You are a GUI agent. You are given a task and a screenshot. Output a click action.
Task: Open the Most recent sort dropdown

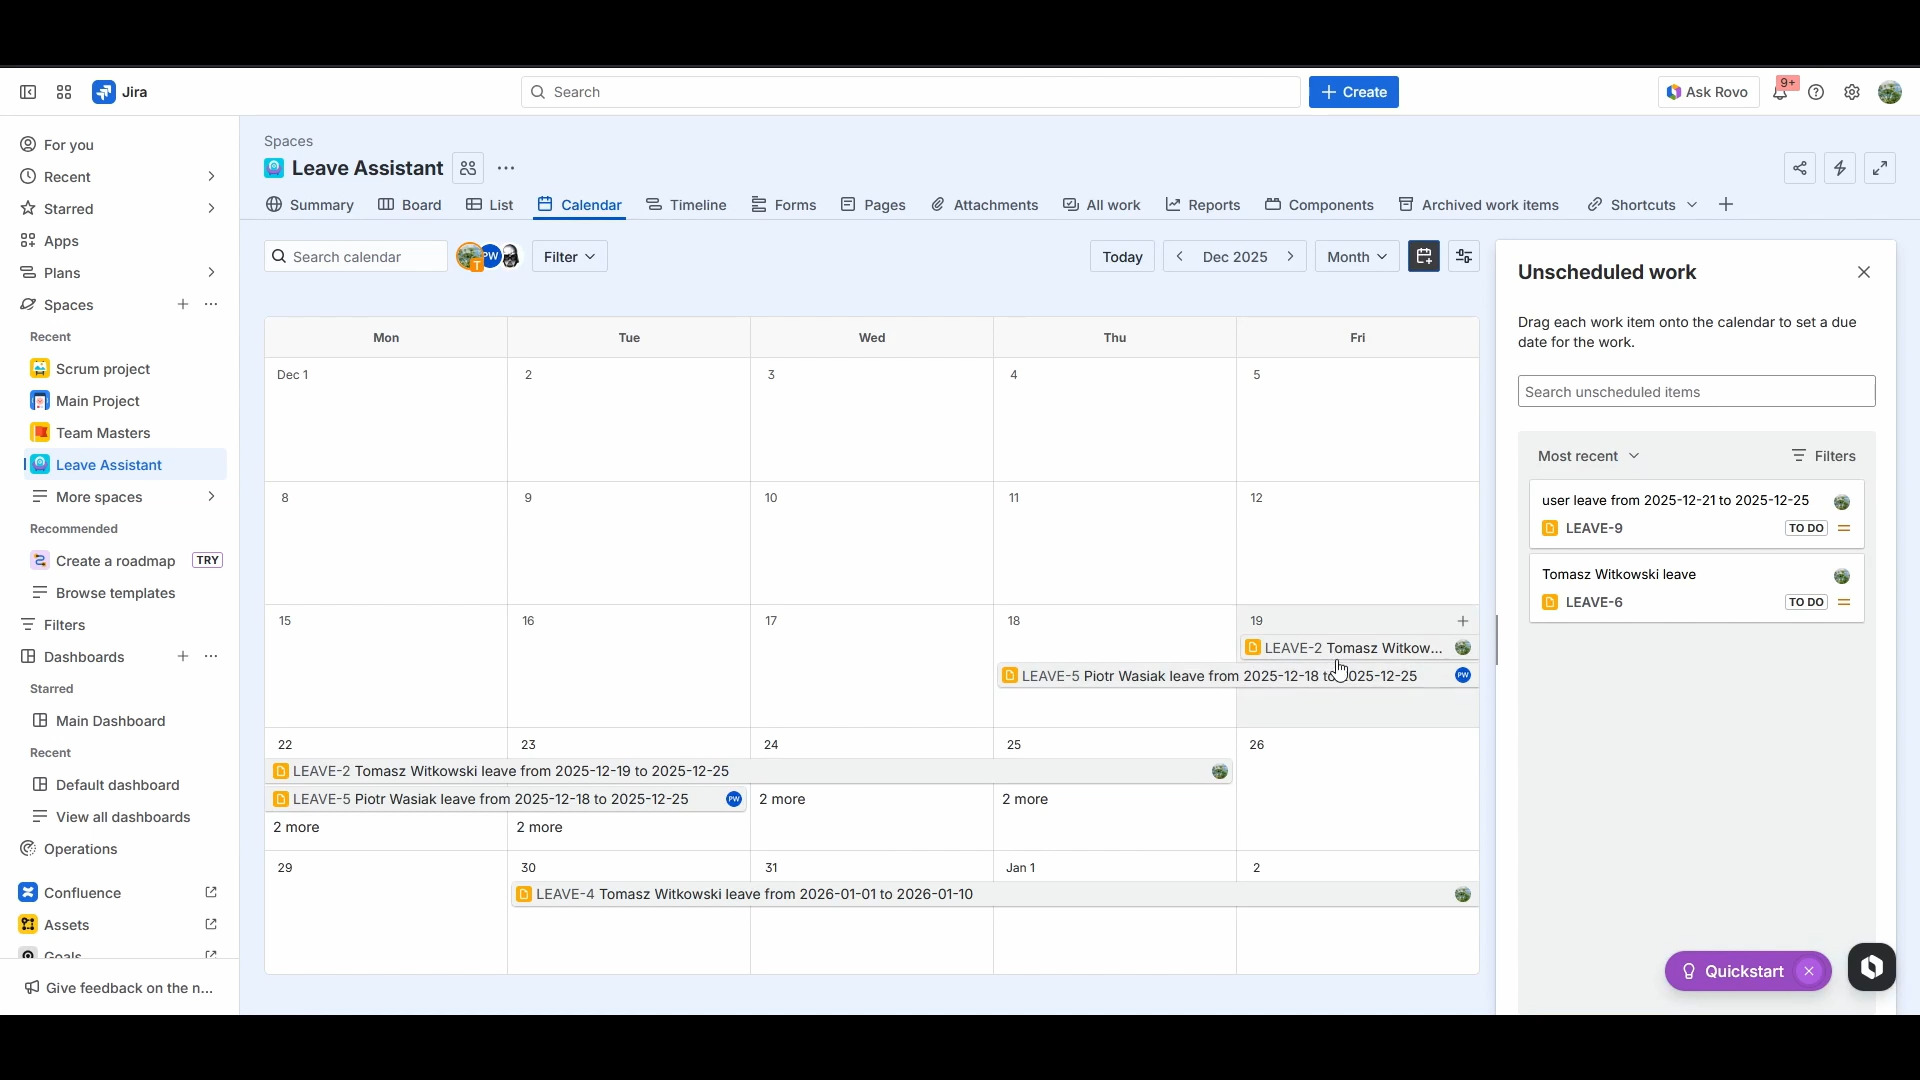pyautogui.click(x=1588, y=456)
